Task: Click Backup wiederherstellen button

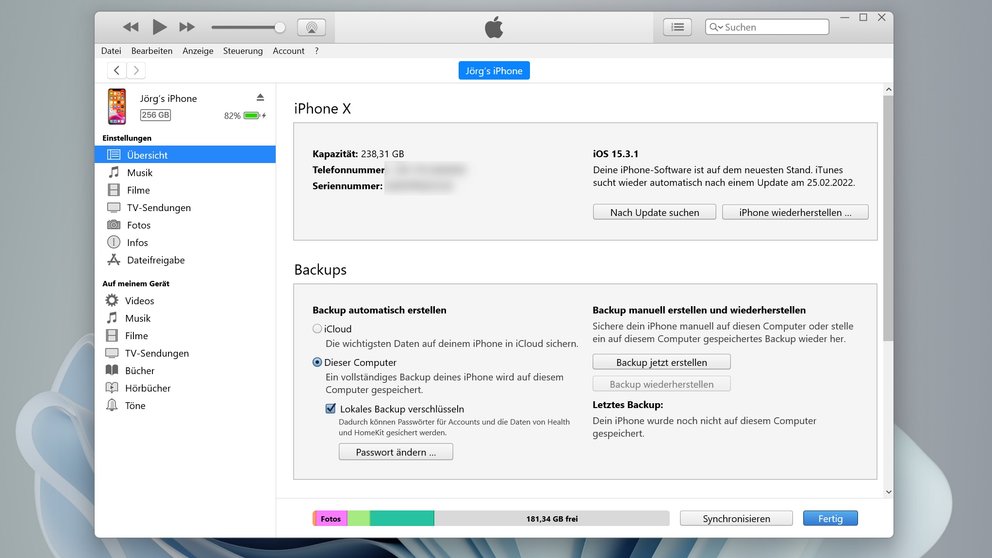Action: click(x=661, y=384)
